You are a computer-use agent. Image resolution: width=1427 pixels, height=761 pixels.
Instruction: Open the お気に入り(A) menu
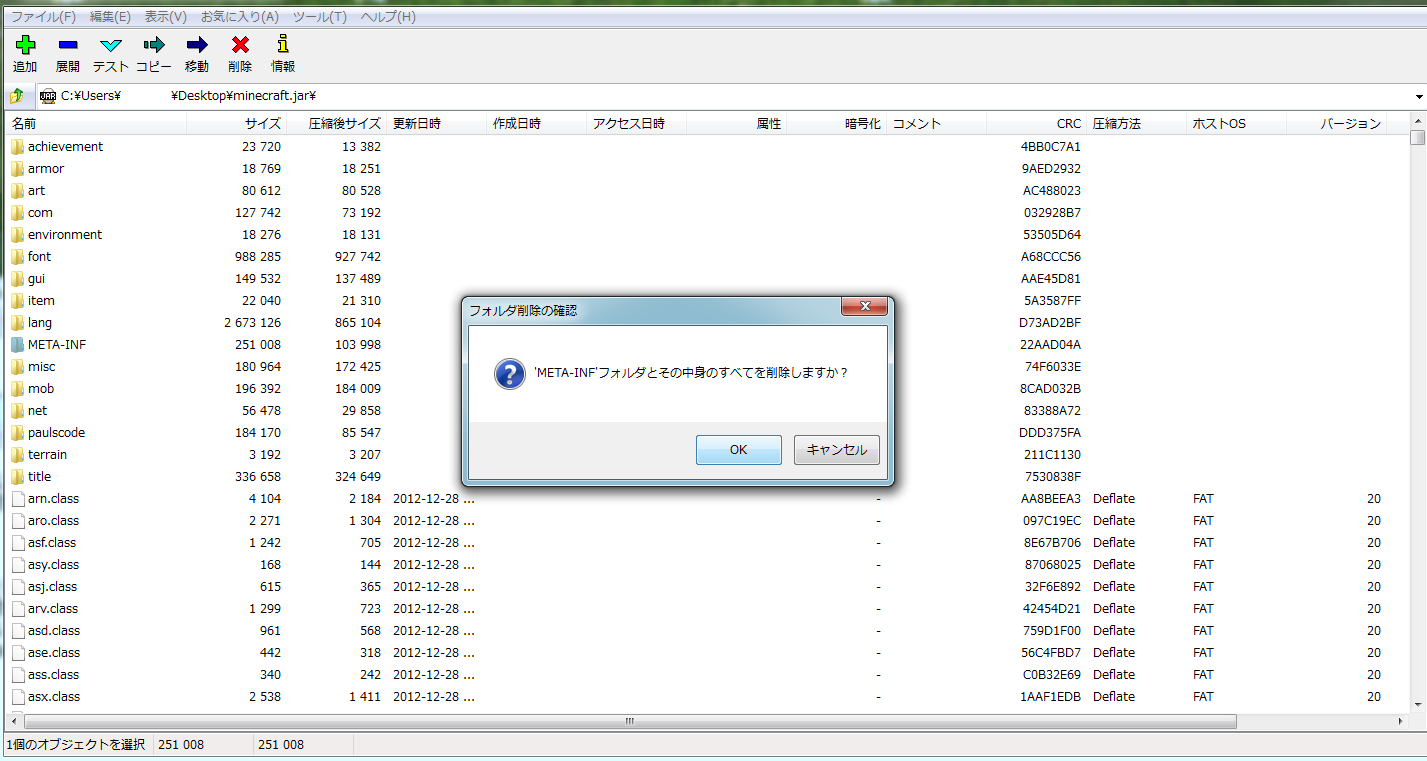pyautogui.click(x=240, y=17)
